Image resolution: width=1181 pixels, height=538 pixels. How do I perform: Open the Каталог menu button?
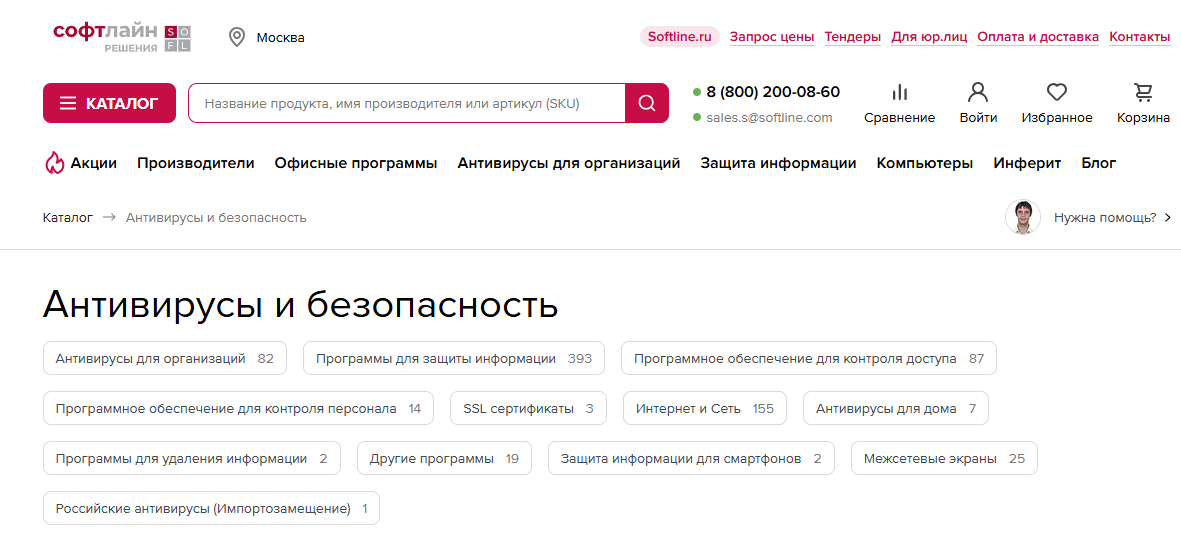click(109, 103)
